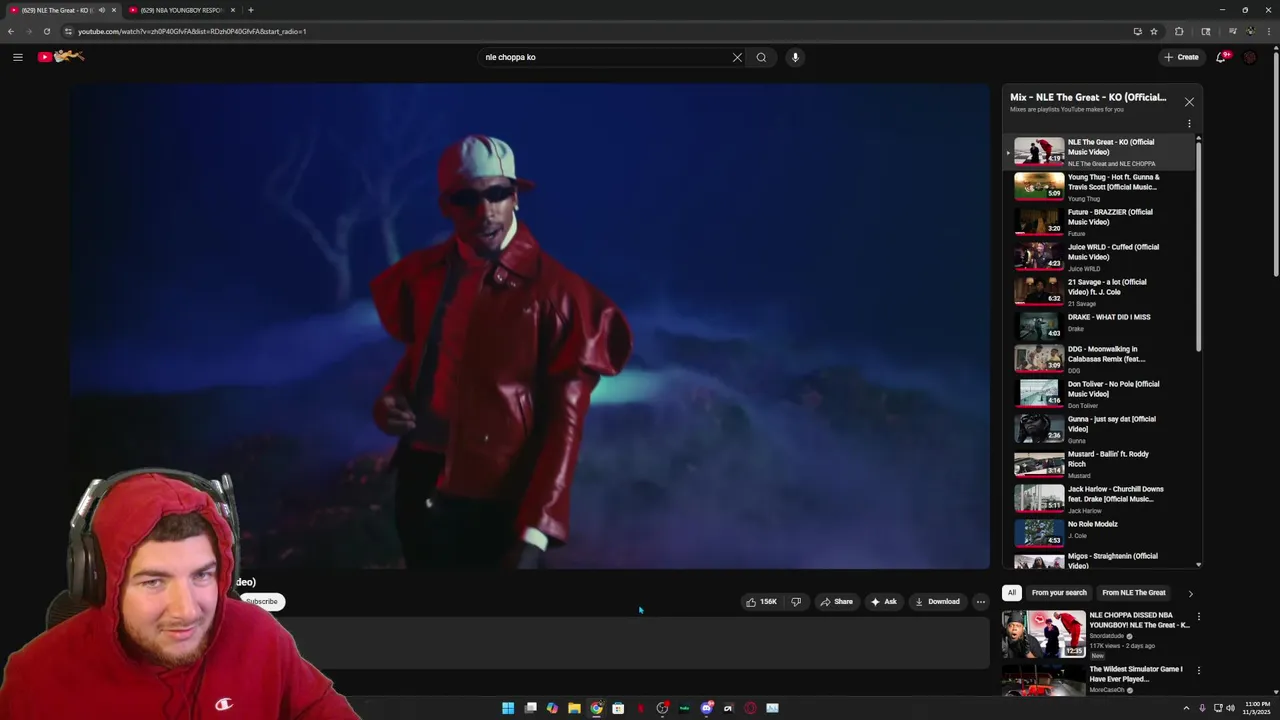Open File Explorer from taskbar
Viewport: 1280px width, 720px height.
(574, 708)
